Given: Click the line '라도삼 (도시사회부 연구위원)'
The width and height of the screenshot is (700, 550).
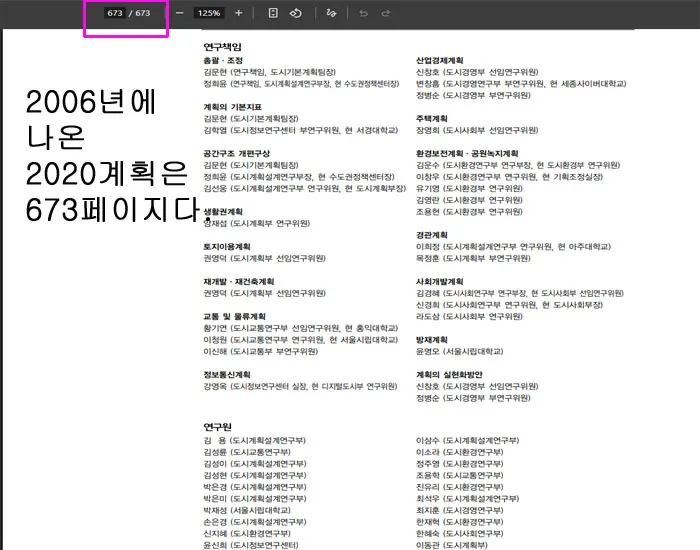Looking at the screenshot, I should click(x=469, y=316).
